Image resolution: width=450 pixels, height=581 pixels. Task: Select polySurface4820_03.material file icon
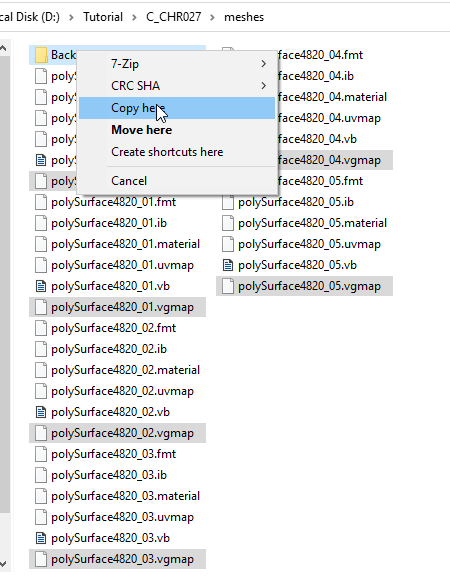click(x=41, y=496)
